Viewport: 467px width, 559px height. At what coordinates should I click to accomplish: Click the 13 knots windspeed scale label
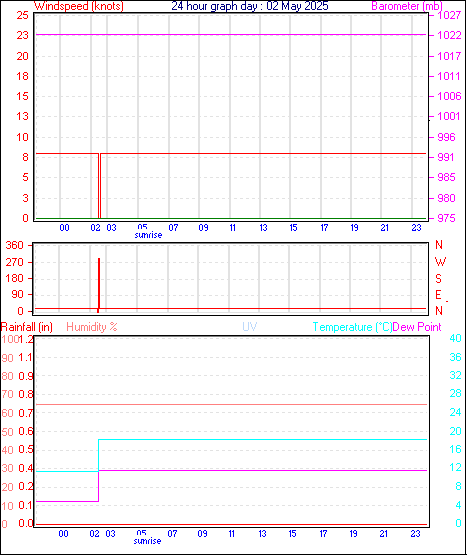(x=22, y=116)
